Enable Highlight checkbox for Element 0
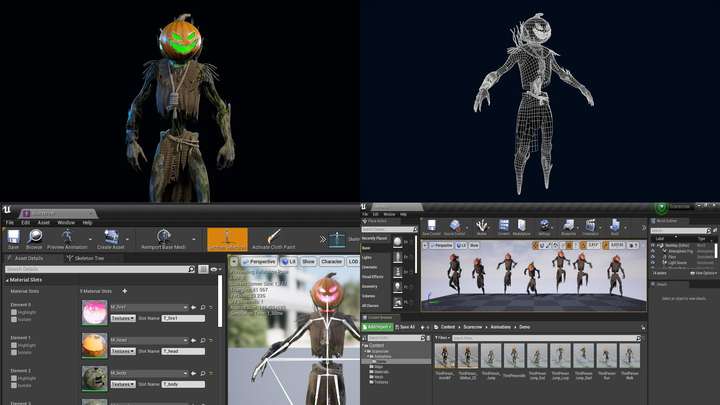The image size is (720, 405). pyautogui.click(x=14, y=312)
